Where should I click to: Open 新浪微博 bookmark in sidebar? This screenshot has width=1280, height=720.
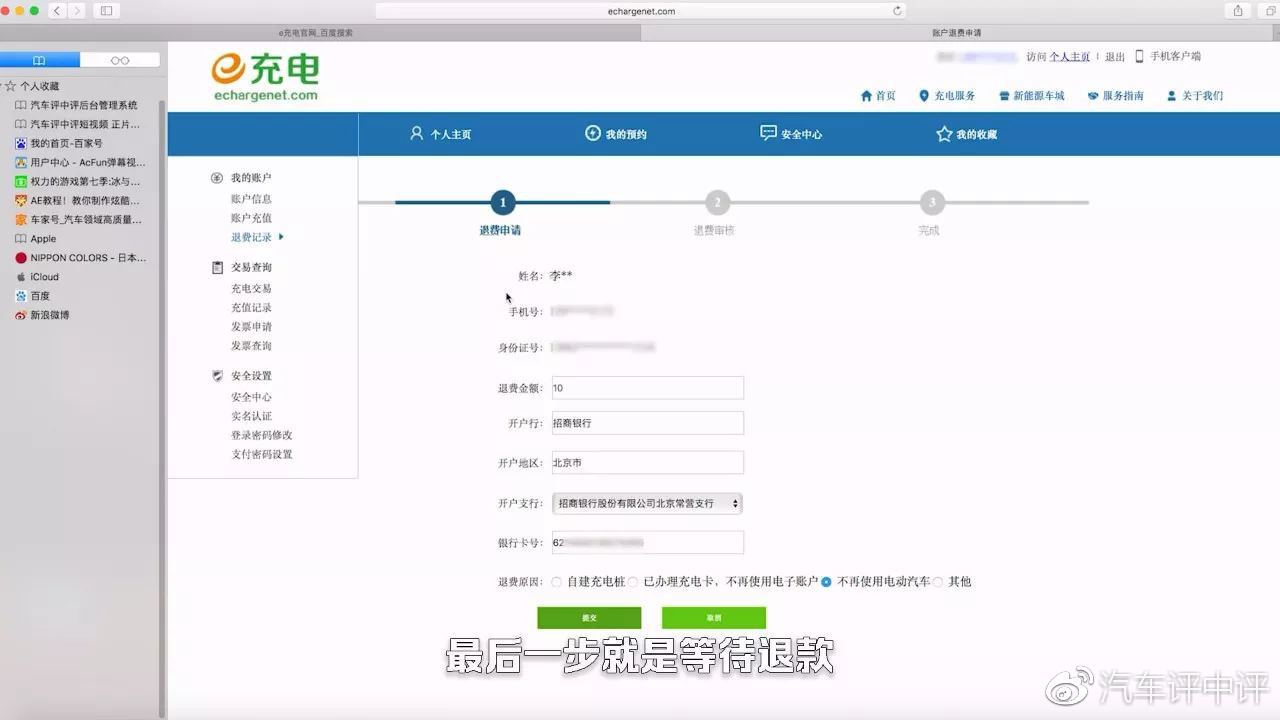tap(49, 315)
